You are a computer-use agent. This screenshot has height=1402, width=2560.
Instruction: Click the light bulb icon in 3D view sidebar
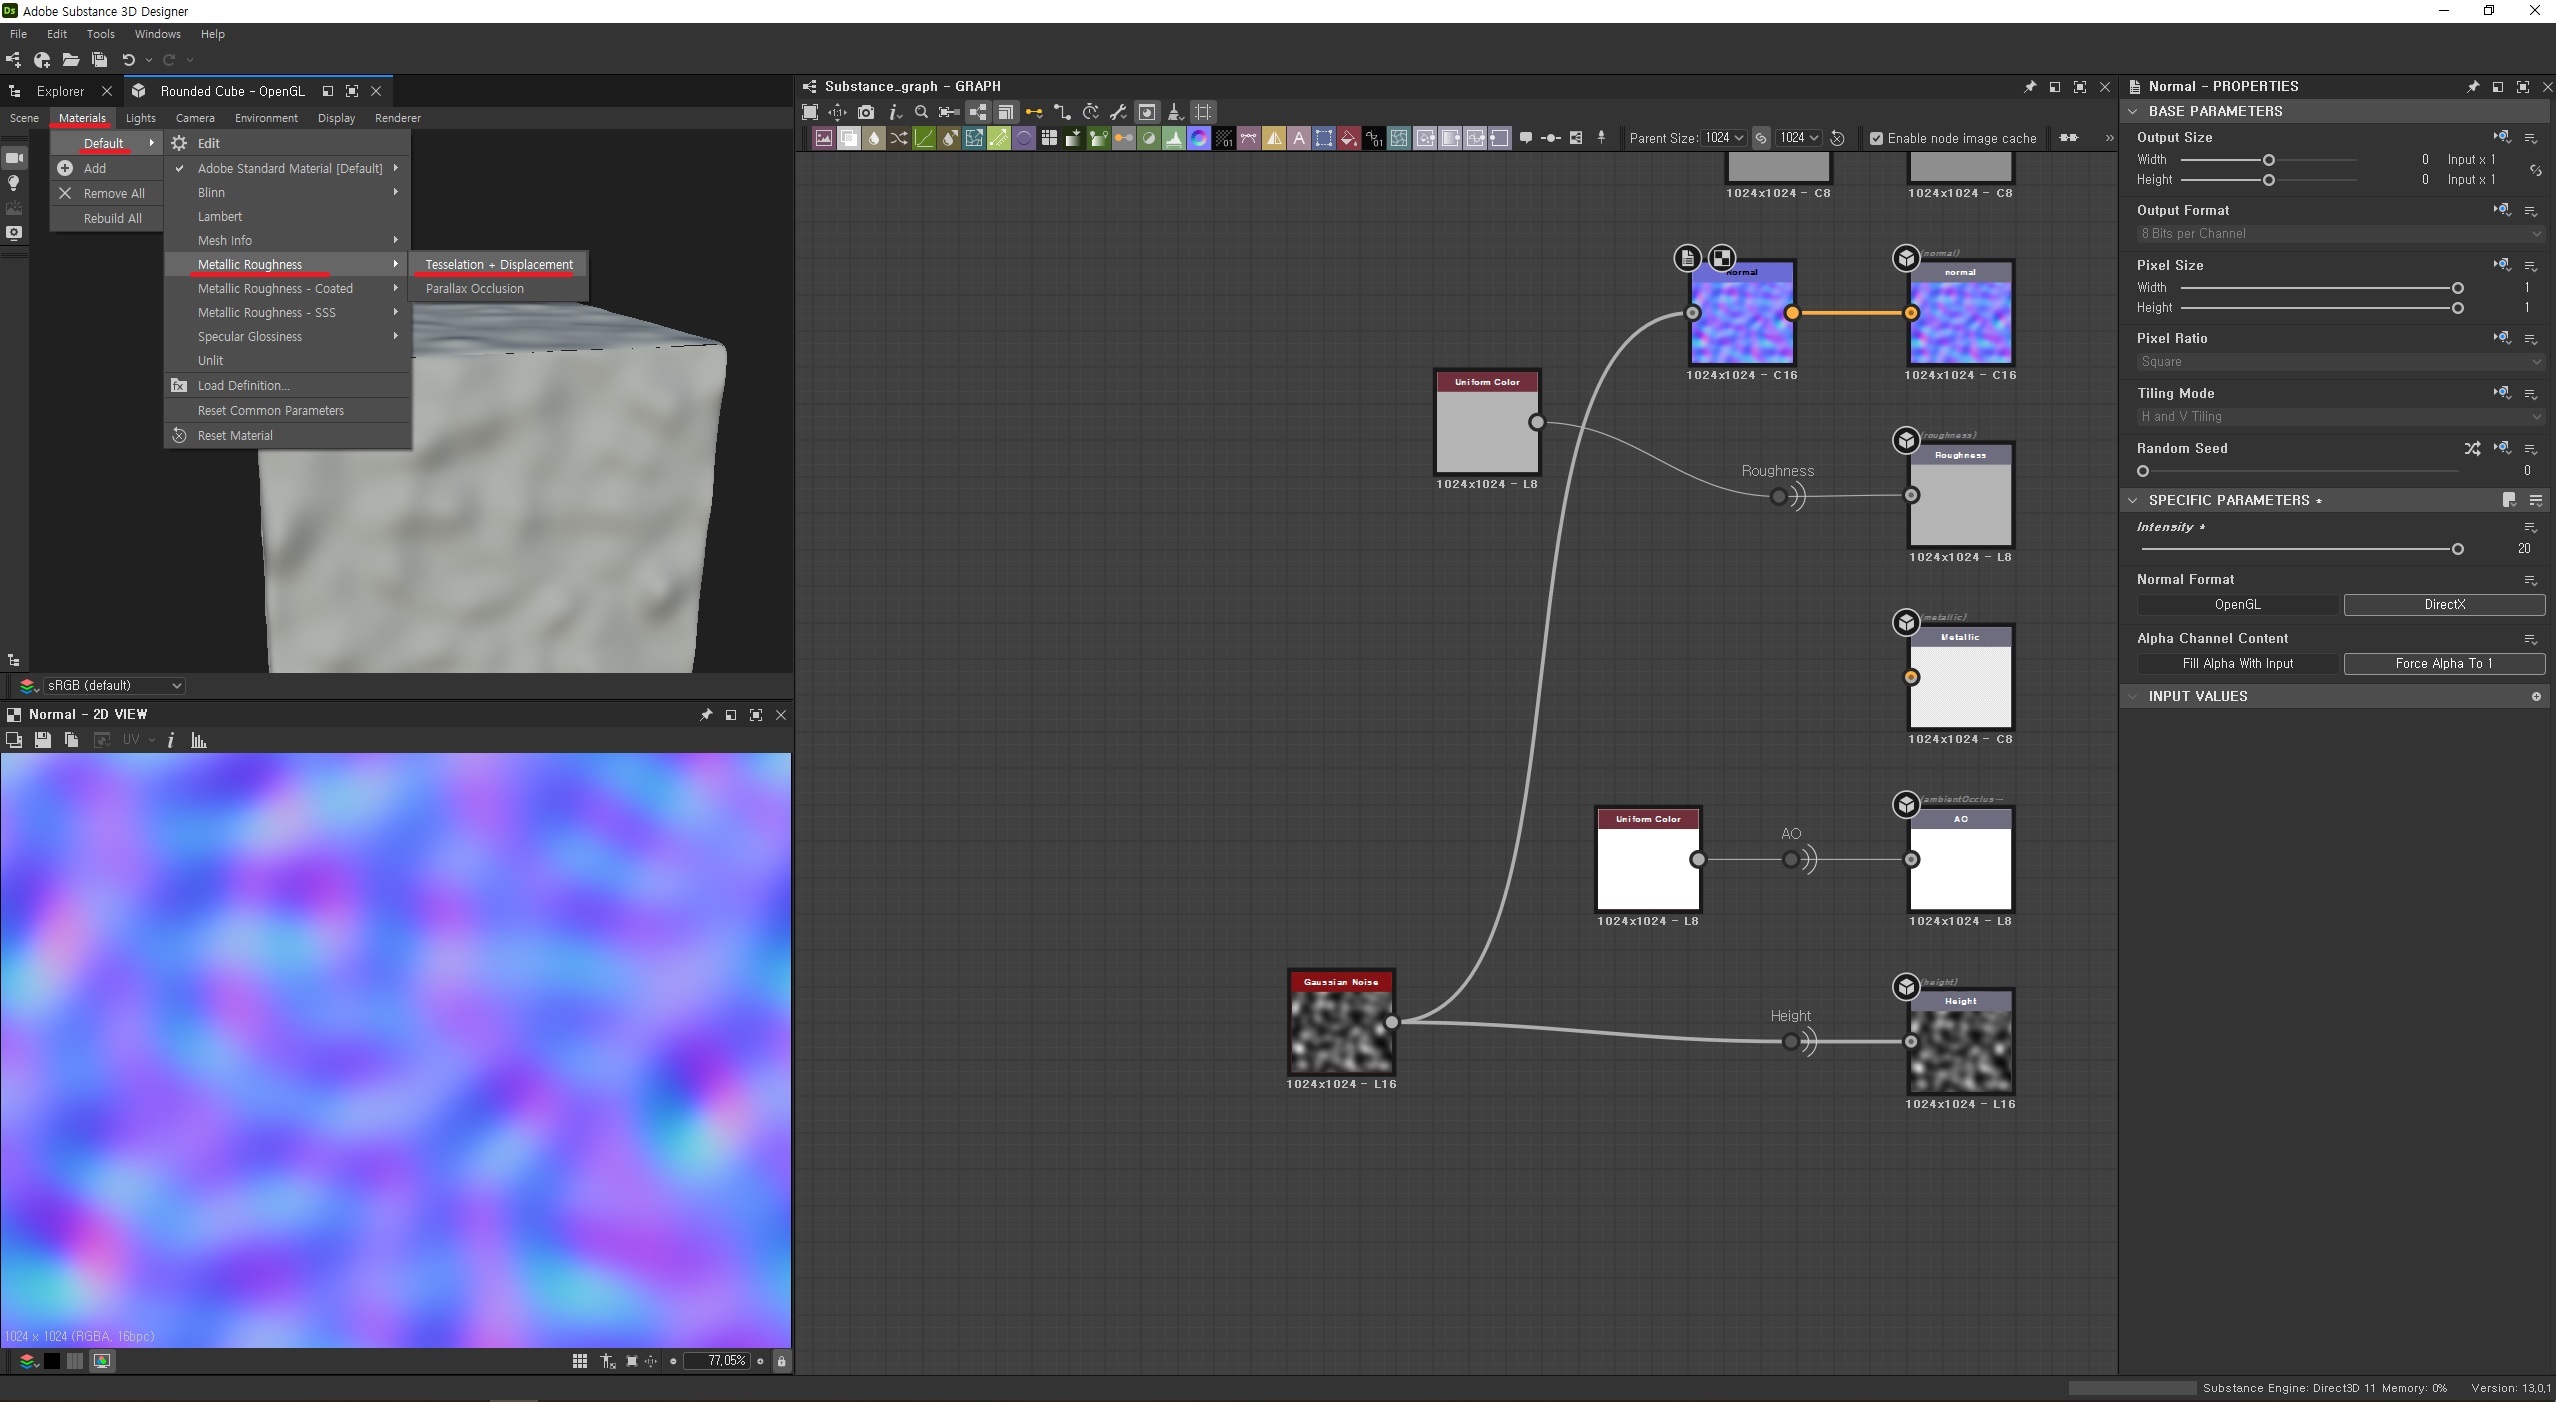[14, 183]
